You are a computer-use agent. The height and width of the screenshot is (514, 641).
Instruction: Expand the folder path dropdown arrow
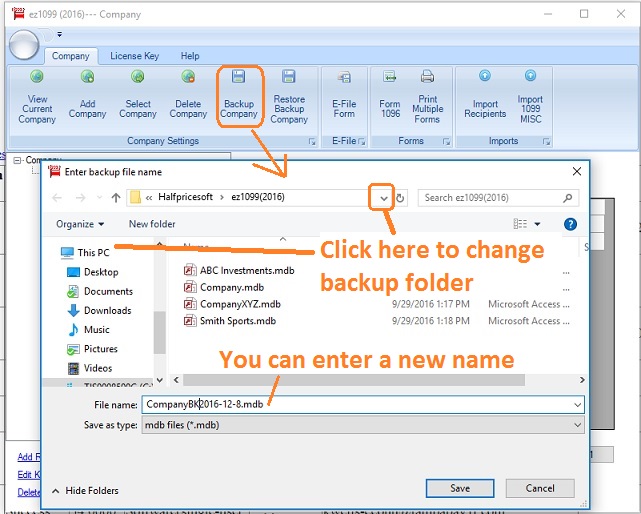[x=384, y=198]
